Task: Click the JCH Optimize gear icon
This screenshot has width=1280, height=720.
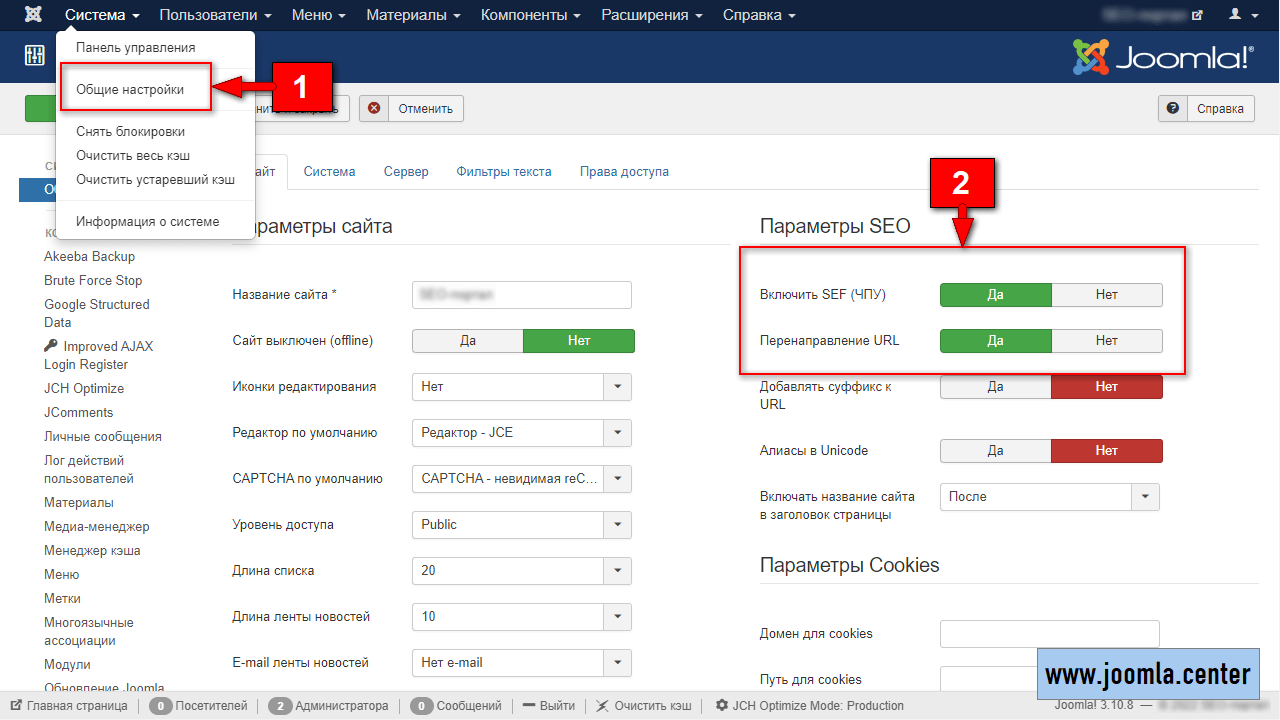Action: coord(722,705)
